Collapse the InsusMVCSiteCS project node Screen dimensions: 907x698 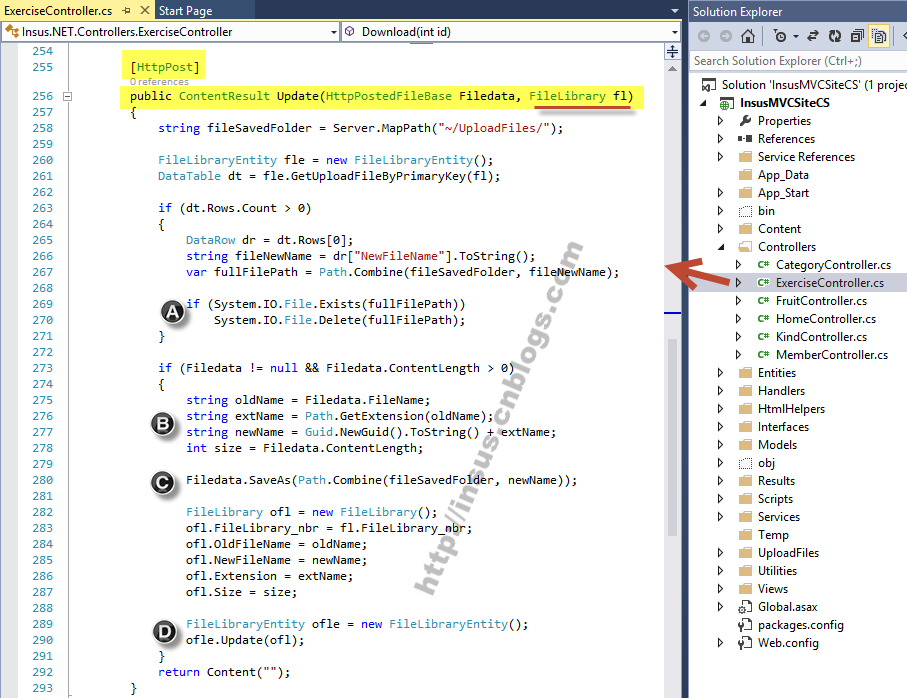[703, 104]
